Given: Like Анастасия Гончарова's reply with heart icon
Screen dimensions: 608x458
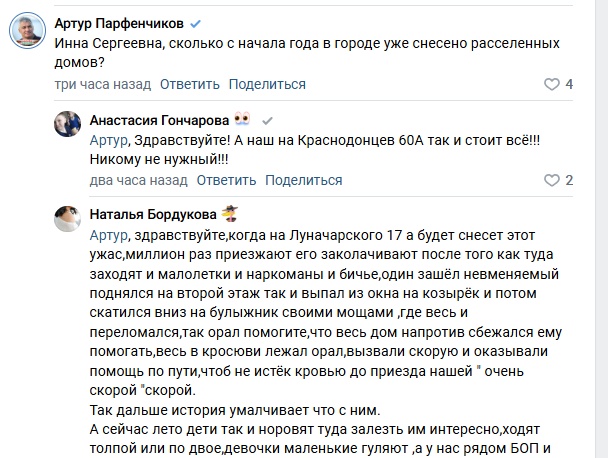Looking at the screenshot, I should tap(551, 180).
